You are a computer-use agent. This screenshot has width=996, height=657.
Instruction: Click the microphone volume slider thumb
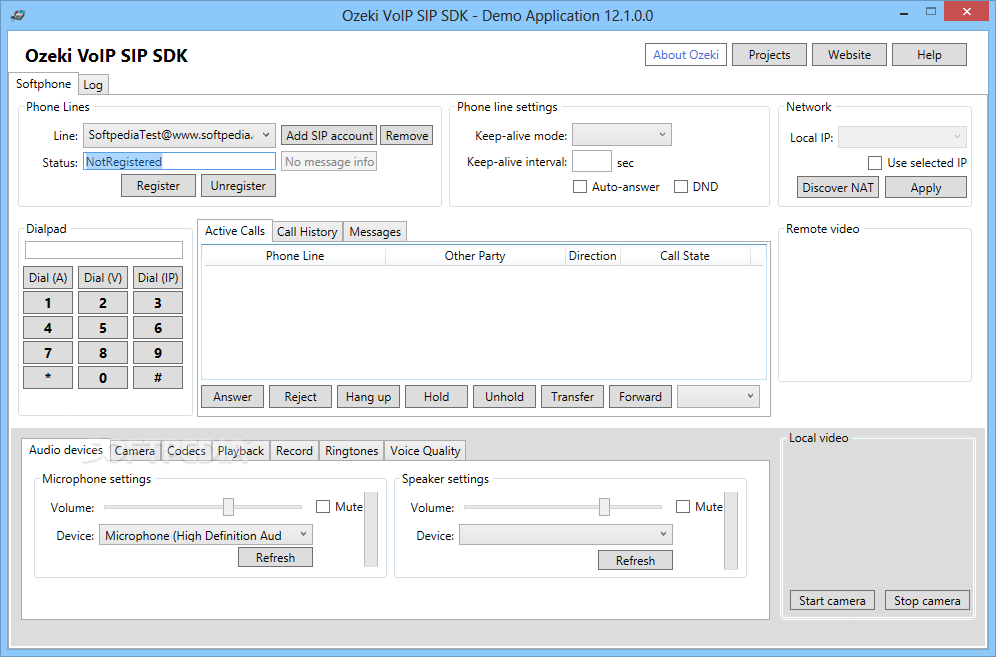(228, 506)
